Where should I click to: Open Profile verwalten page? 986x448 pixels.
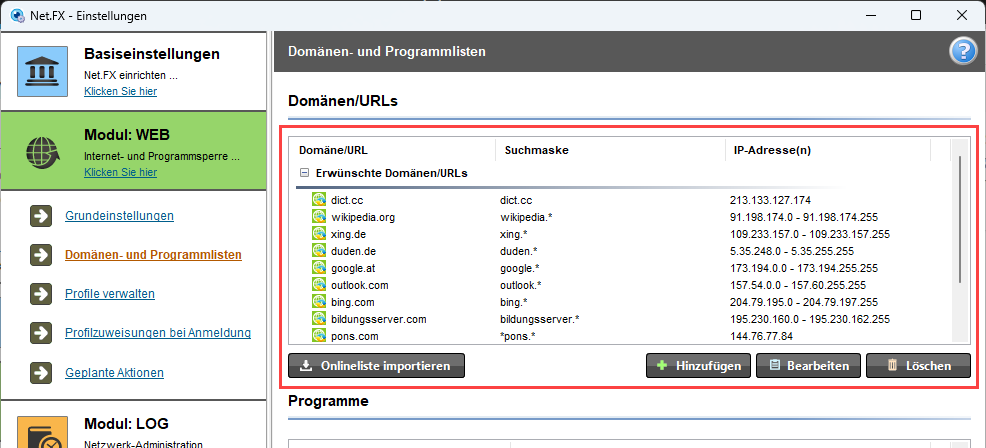[110, 294]
